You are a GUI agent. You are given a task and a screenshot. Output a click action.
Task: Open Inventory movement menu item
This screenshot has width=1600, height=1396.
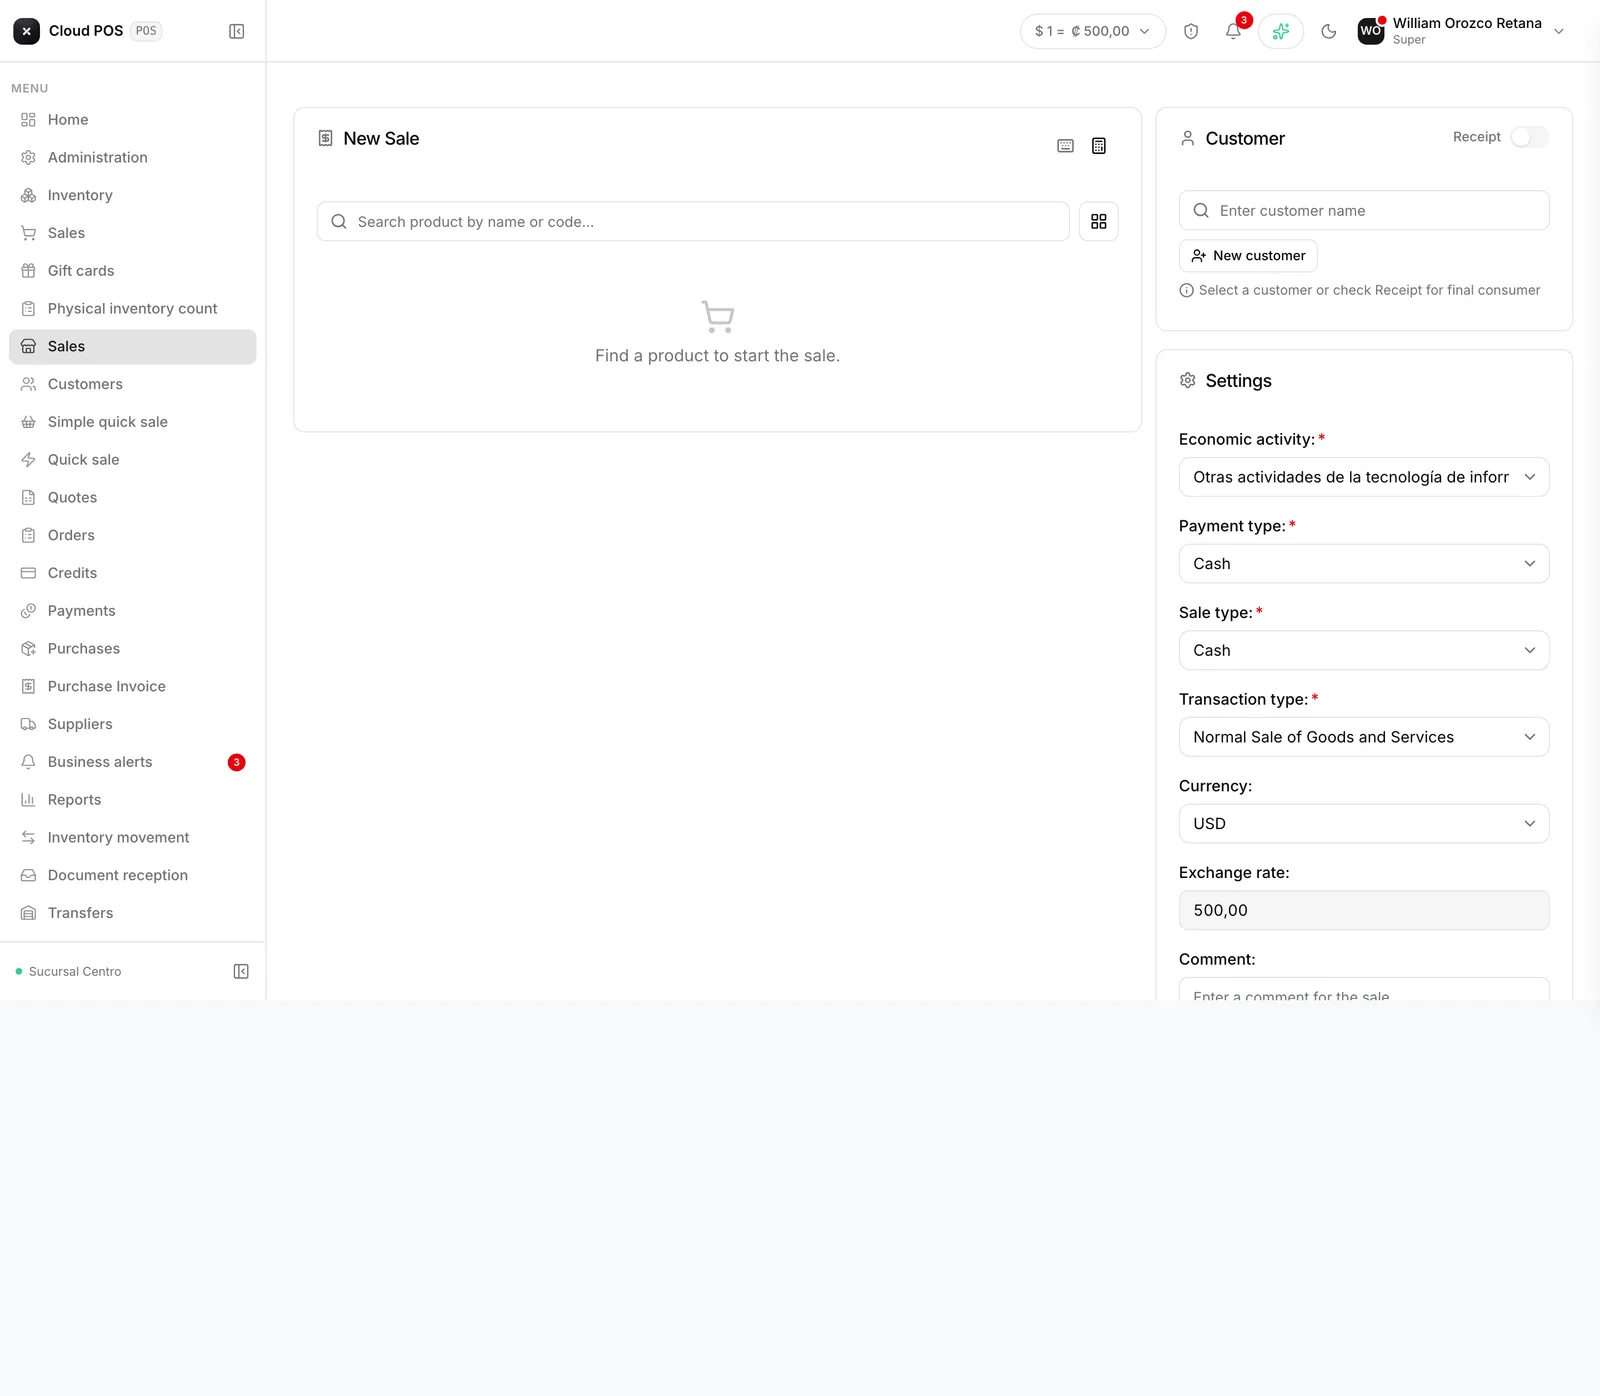tap(133, 838)
